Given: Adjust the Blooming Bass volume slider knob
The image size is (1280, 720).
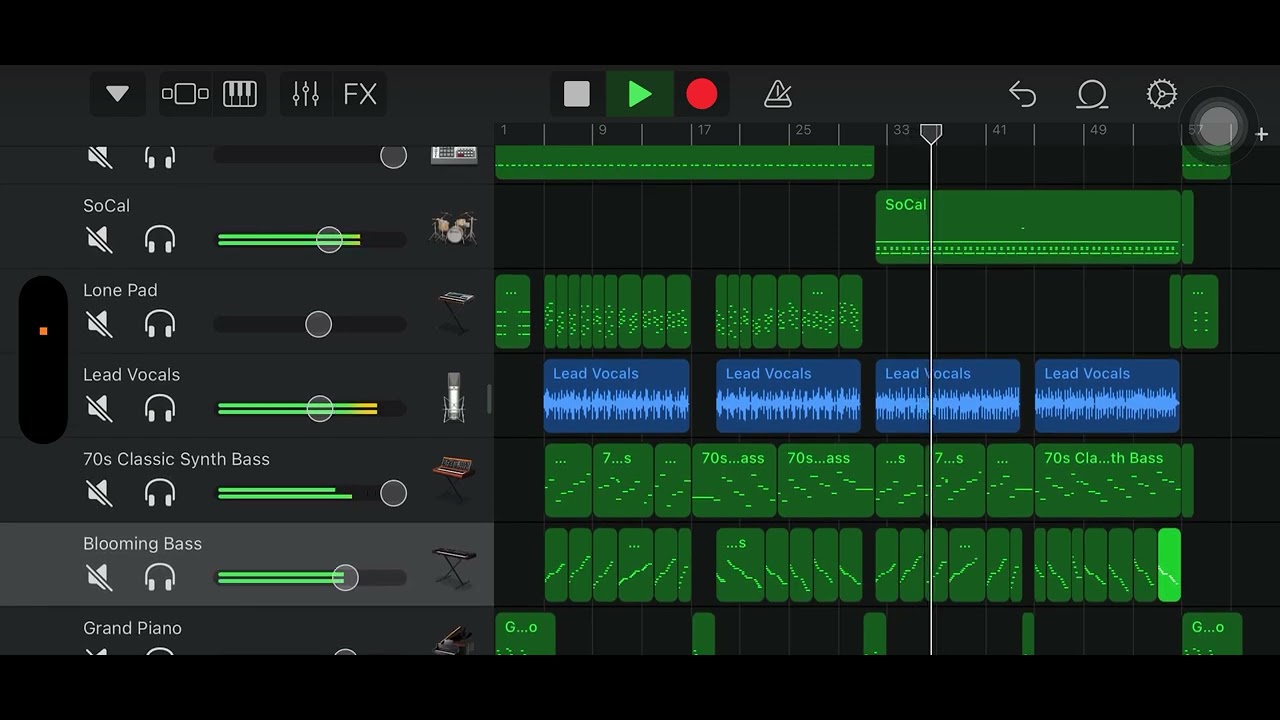Looking at the screenshot, I should [345, 577].
